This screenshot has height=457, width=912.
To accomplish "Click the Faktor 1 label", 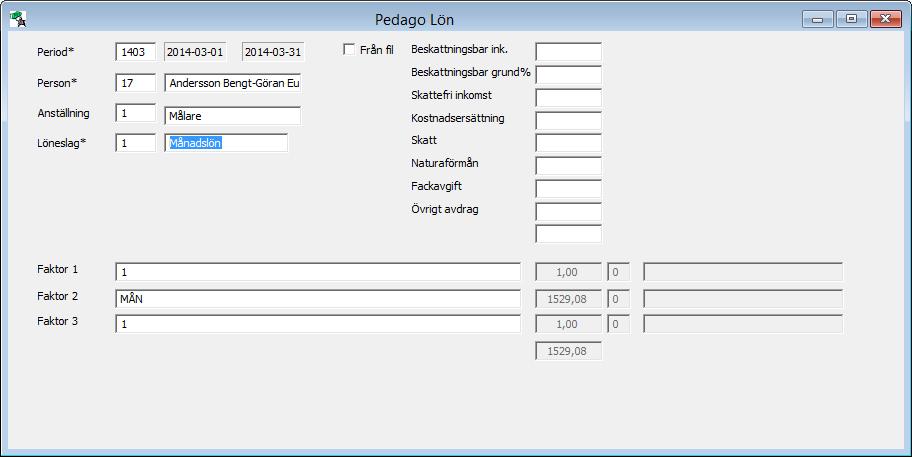I will (x=58, y=269).
